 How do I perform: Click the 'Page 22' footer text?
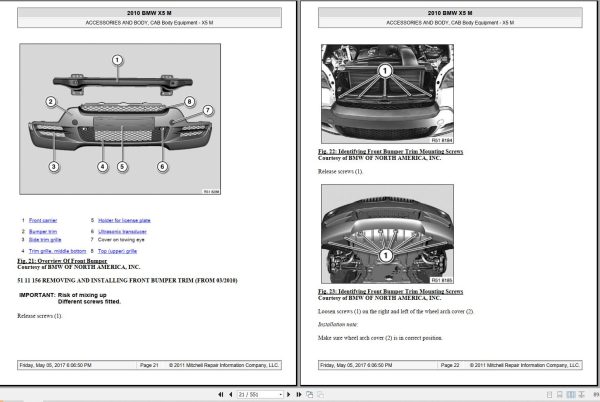[450, 365]
